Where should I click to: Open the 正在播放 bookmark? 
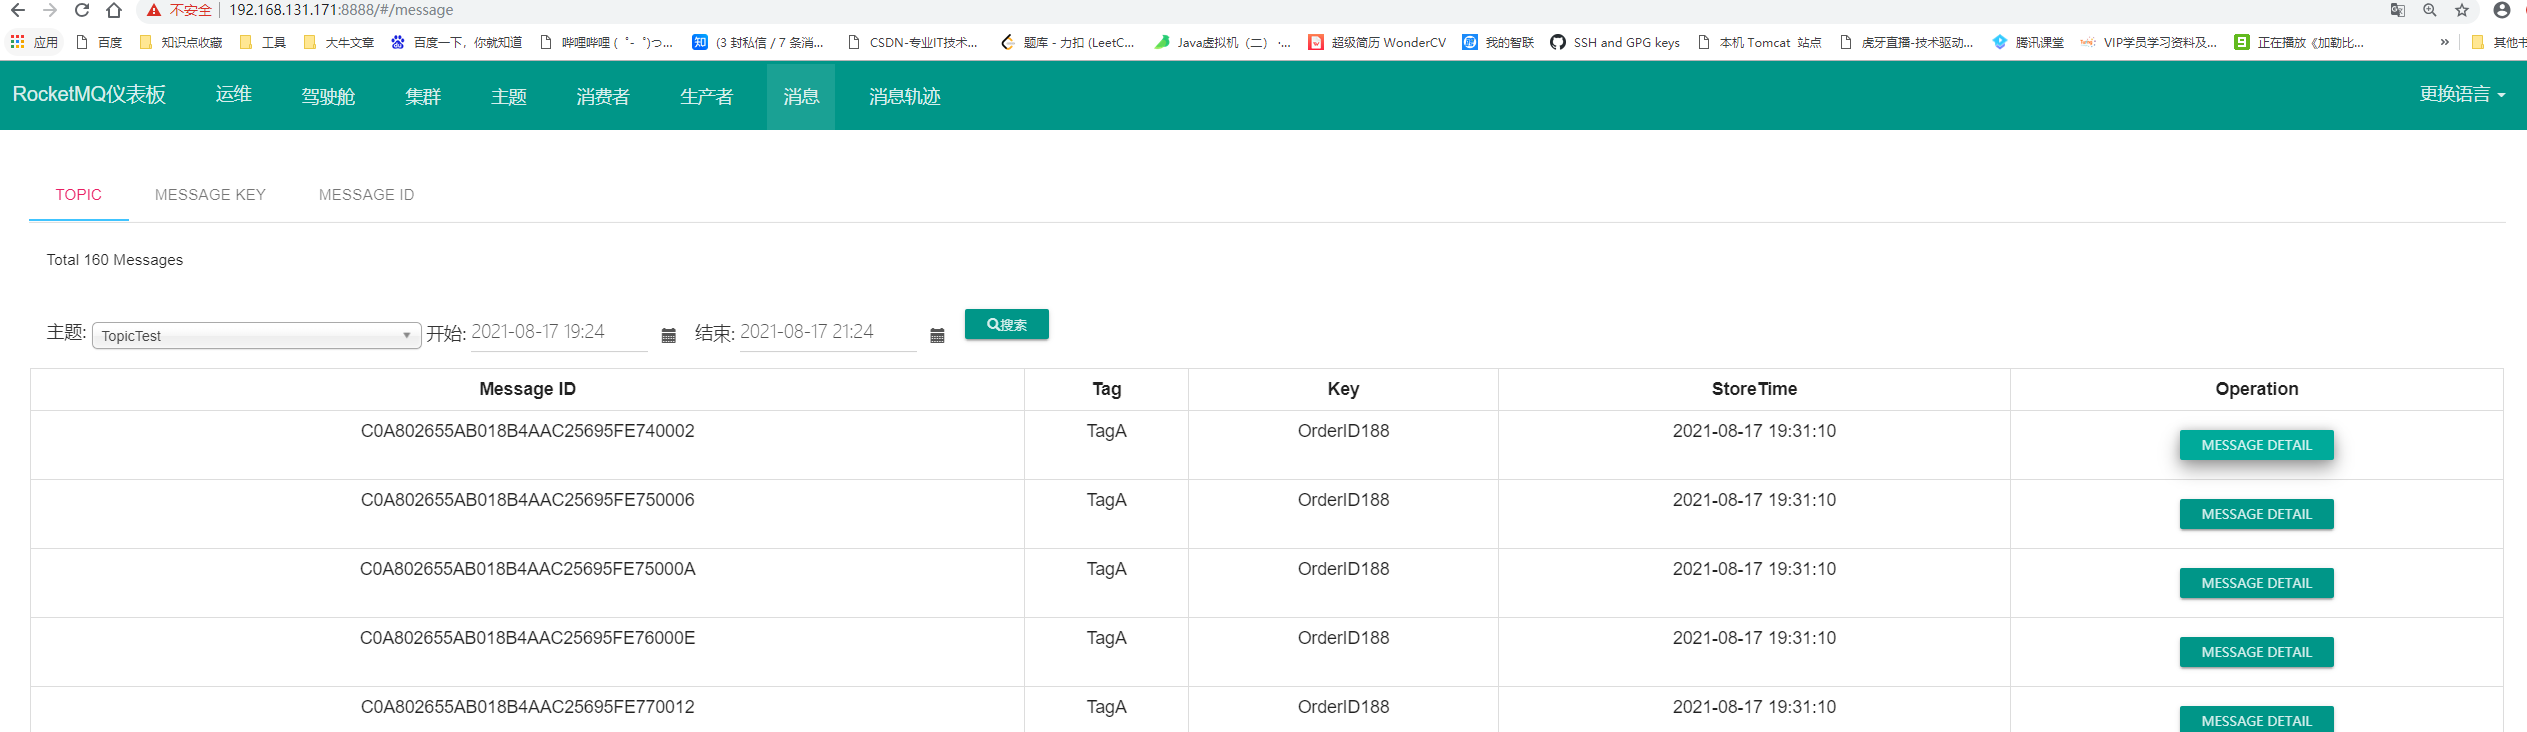(x=2299, y=42)
